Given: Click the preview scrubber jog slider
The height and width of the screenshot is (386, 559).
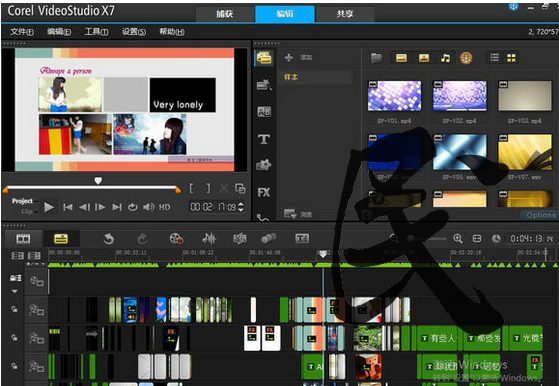Looking at the screenshot, I should pyautogui.click(x=98, y=181).
